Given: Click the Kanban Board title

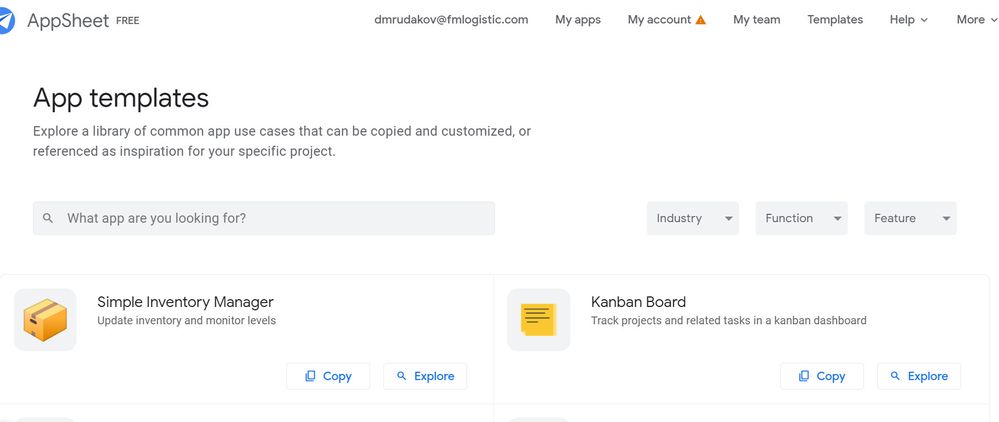Looking at the screenshot, I should click(x=638, y=302).
